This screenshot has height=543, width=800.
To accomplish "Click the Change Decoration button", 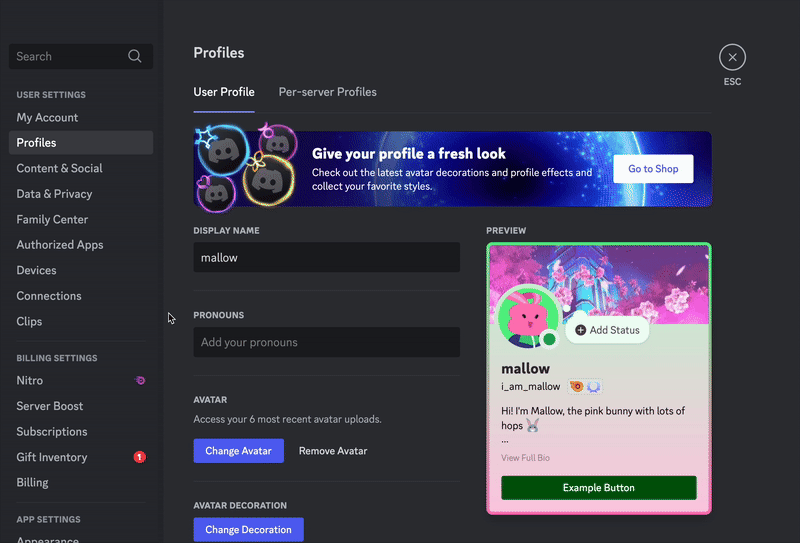I will pos(248,529).
